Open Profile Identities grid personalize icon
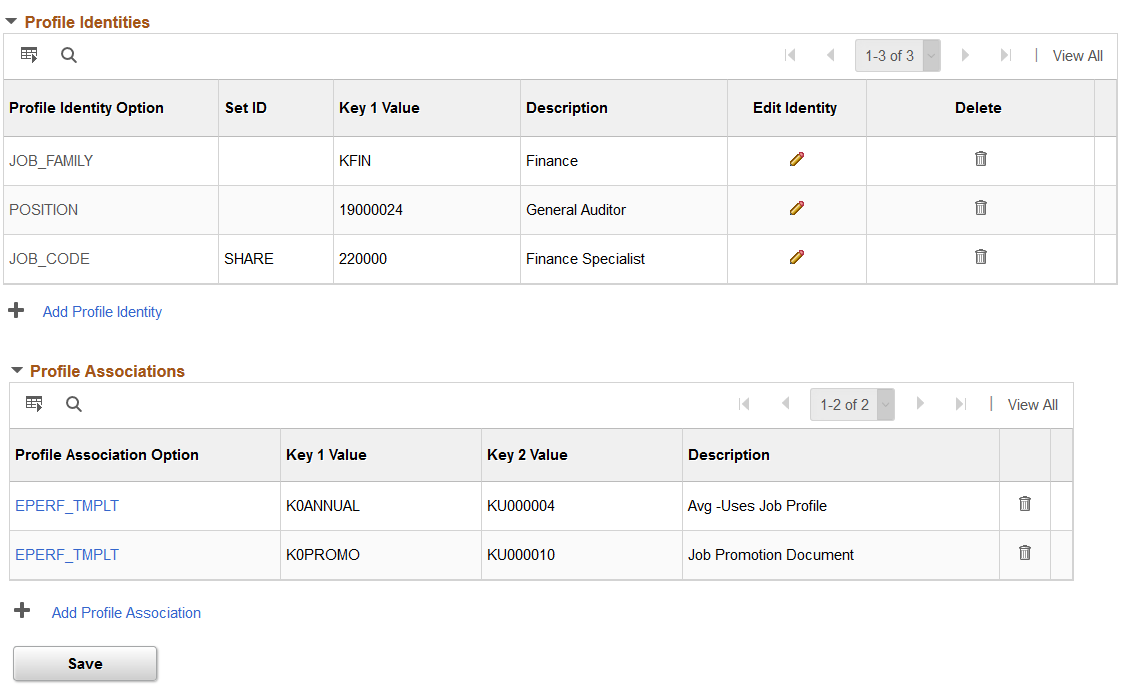Viewport: 1137px width, 687px height. pyautogui.click(x=29, y=55)
